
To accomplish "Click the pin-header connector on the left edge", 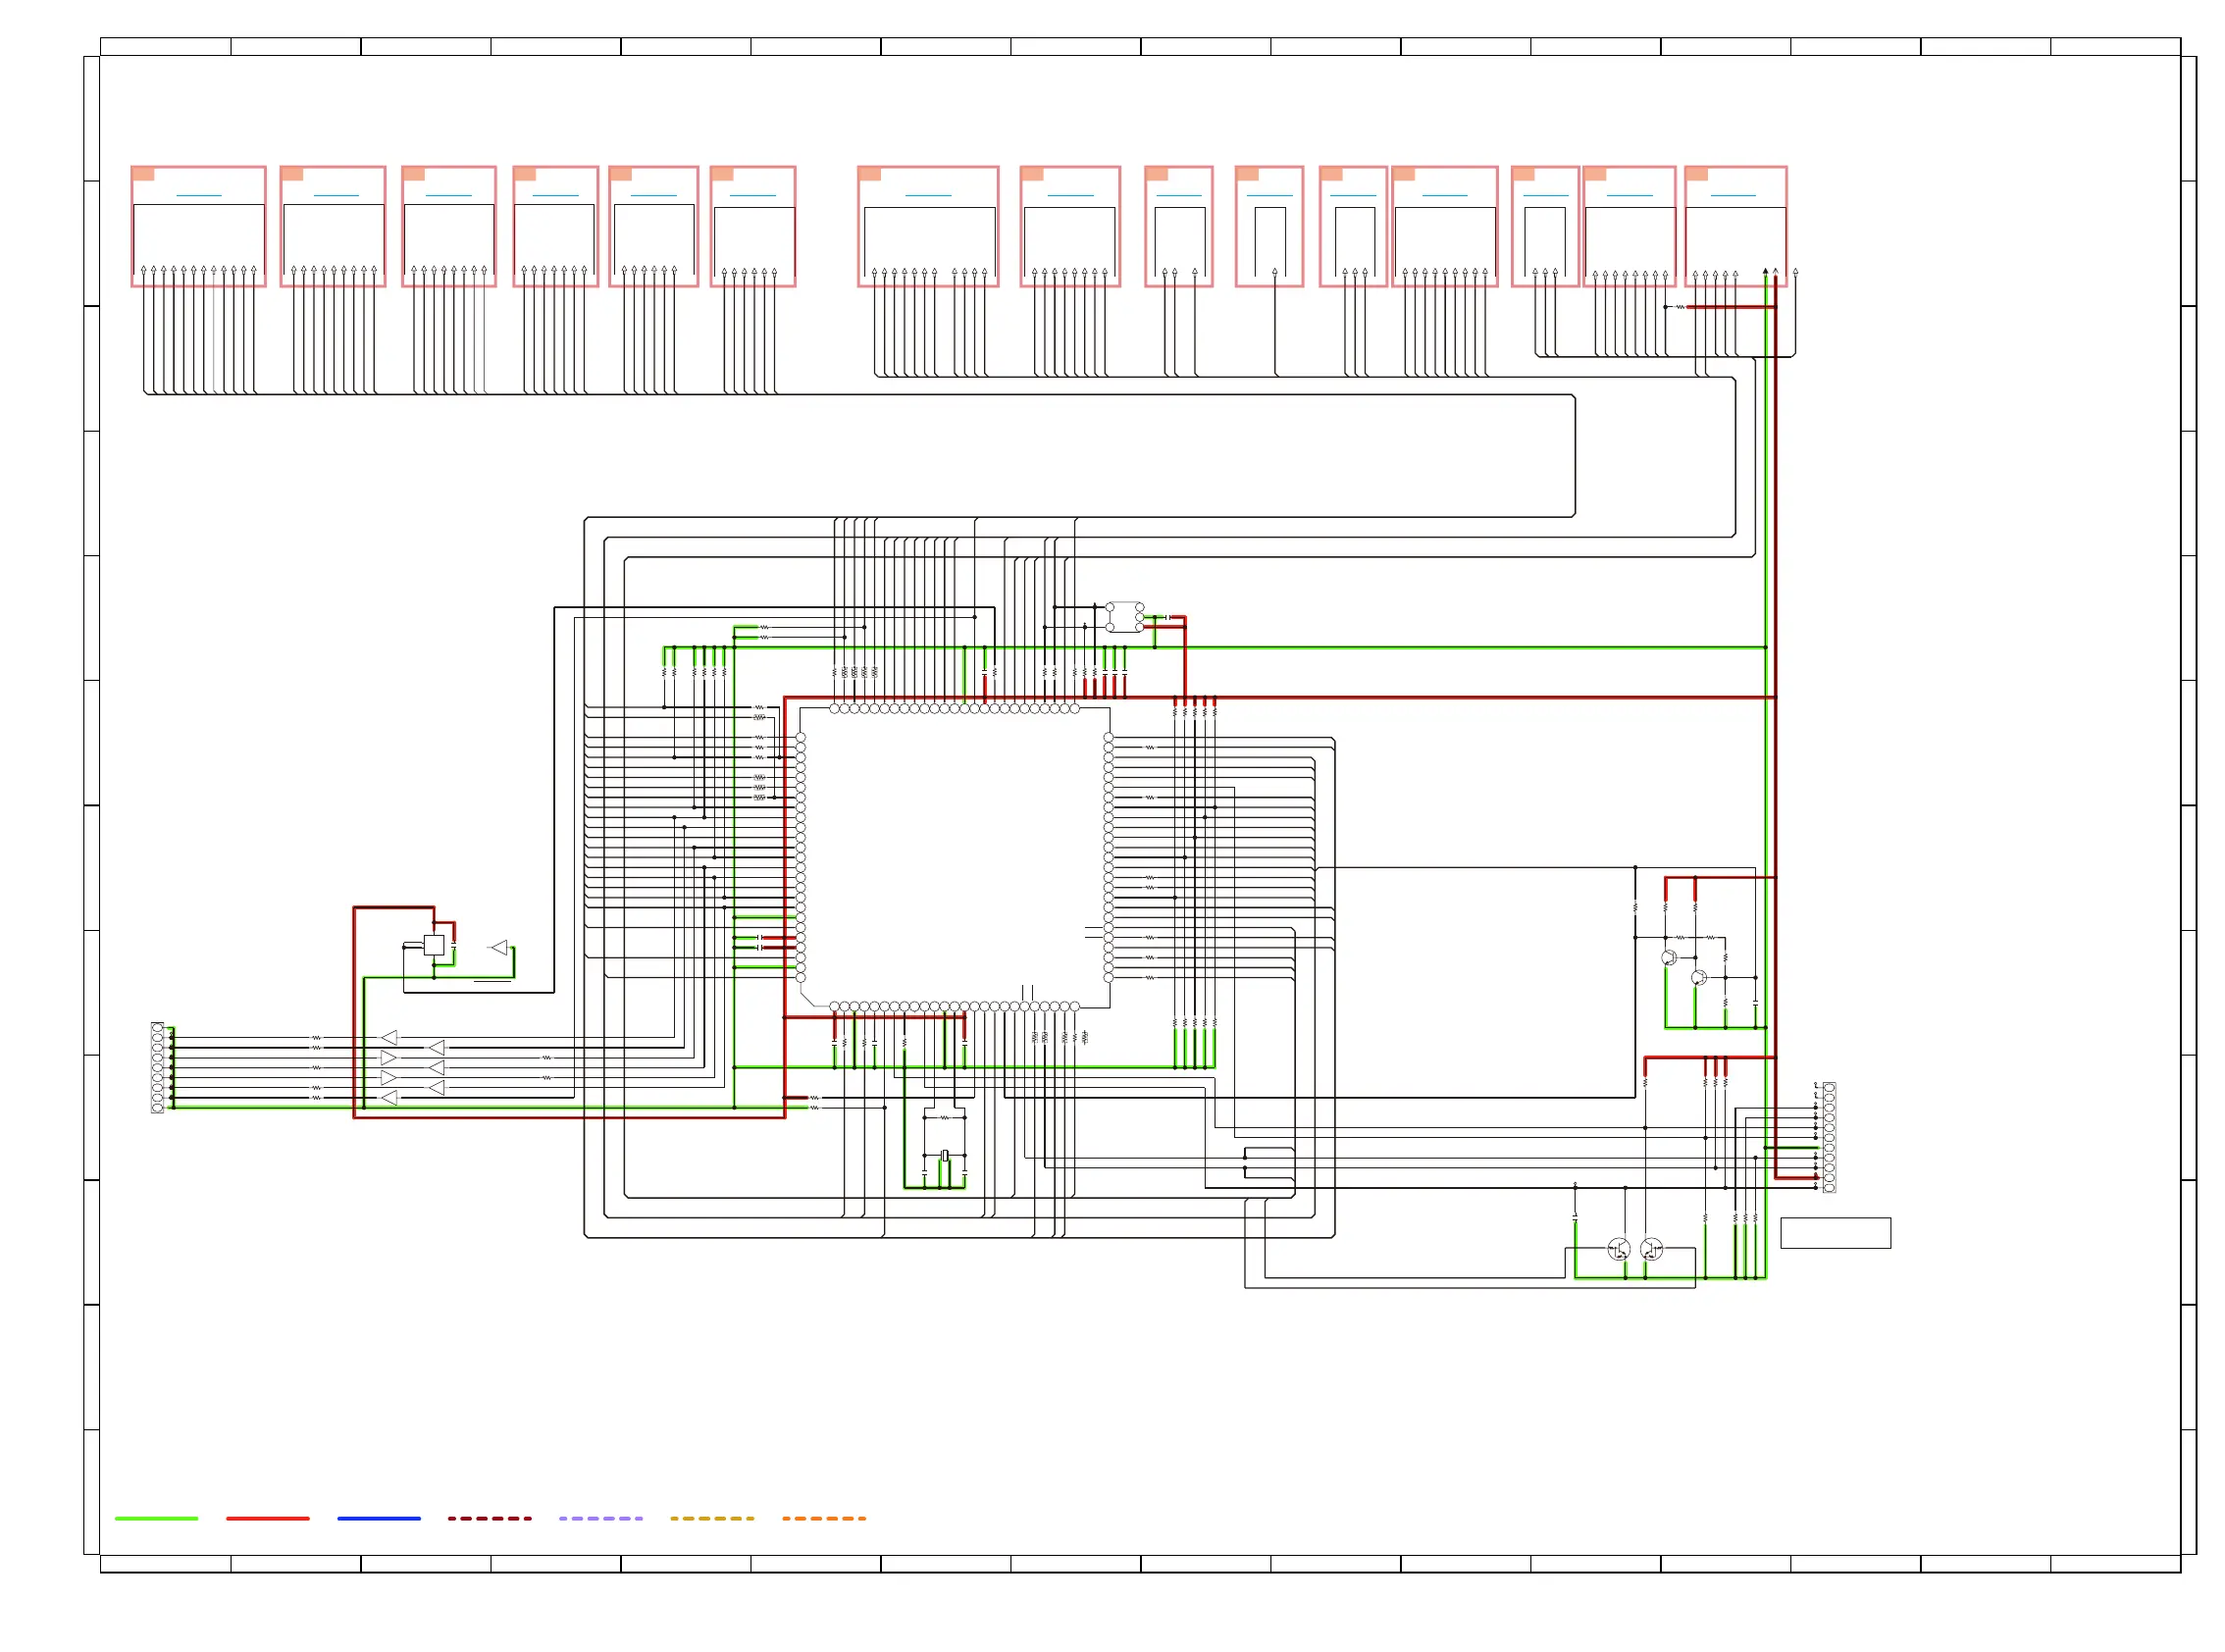I will (x=157, y=1067).
